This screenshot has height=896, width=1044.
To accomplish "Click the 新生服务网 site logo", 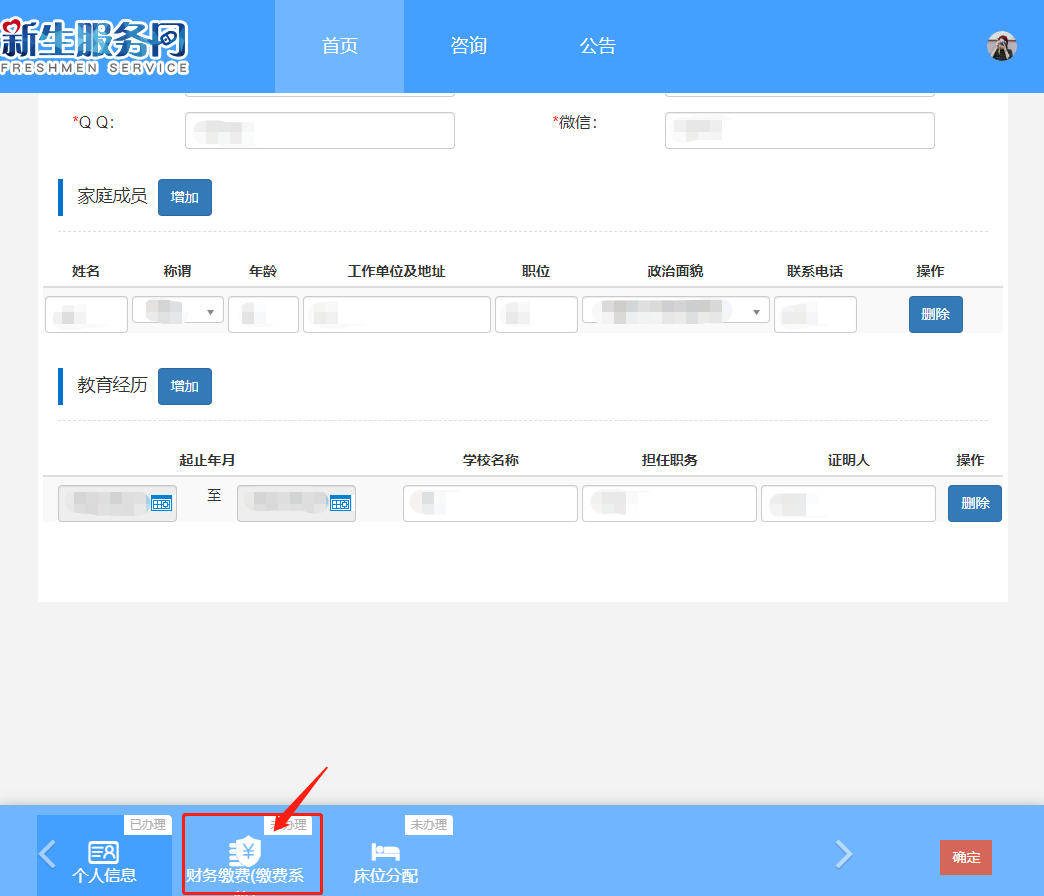I will pyautogui.click(x=95, y=46).
